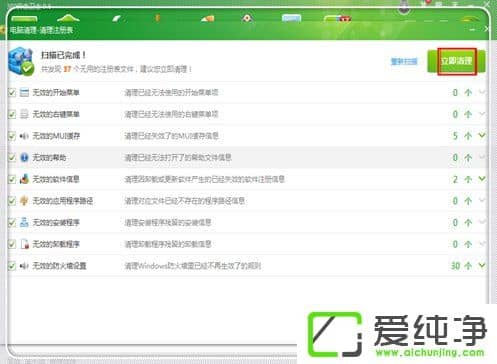This screenshot has height=364, width=497.
Task: Uncheck the 无效的卸载程序 checkbox
Action: coord(12,244)
